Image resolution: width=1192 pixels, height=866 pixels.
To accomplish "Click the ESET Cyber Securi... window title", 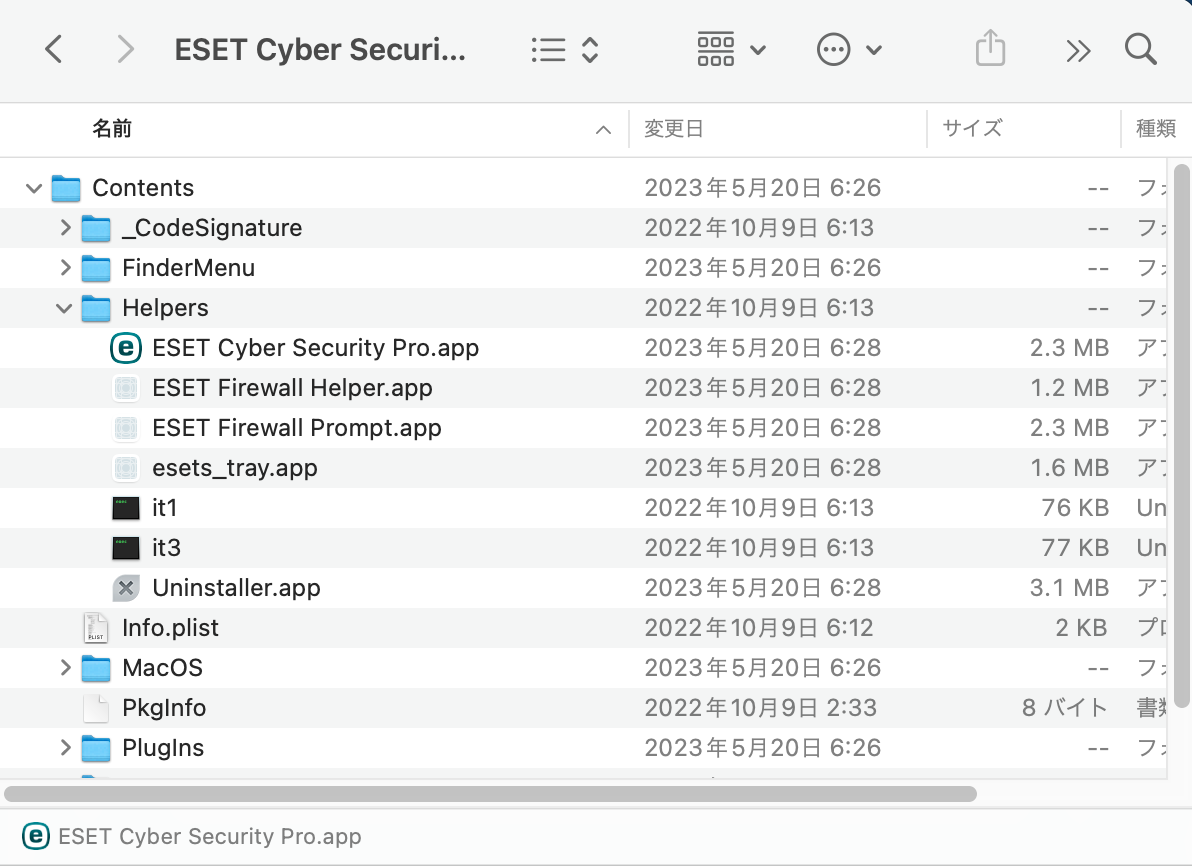I will point(320,50).
